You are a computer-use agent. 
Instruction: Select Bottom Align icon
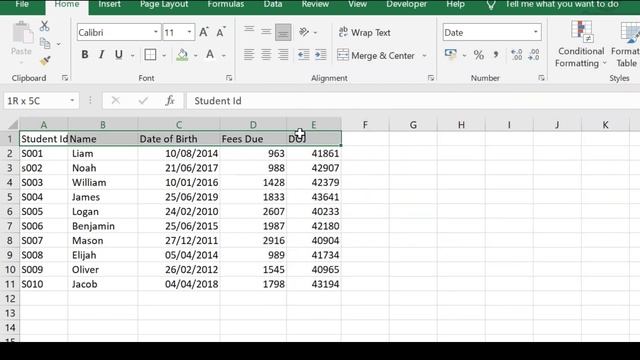(283, 32)
